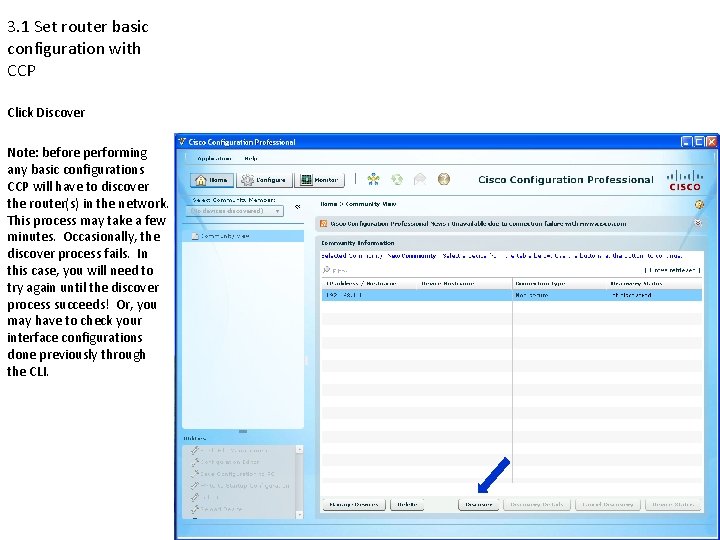
Task: Open the Select Community Member dropdown
Action: coord(235,211)
